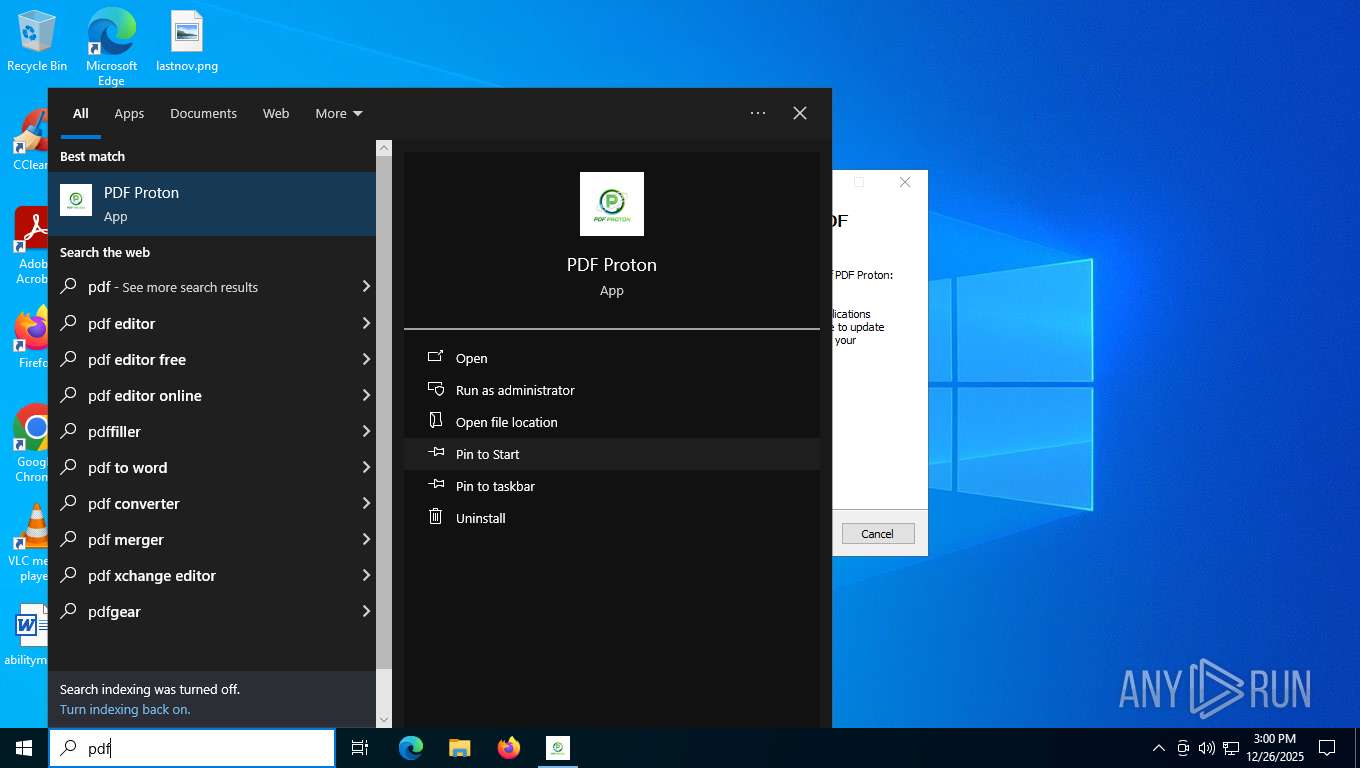Viewport: 1360px width, 768px height.
Task: Open Microsoft Edge desktop shortcut
Action: [111, 47]
